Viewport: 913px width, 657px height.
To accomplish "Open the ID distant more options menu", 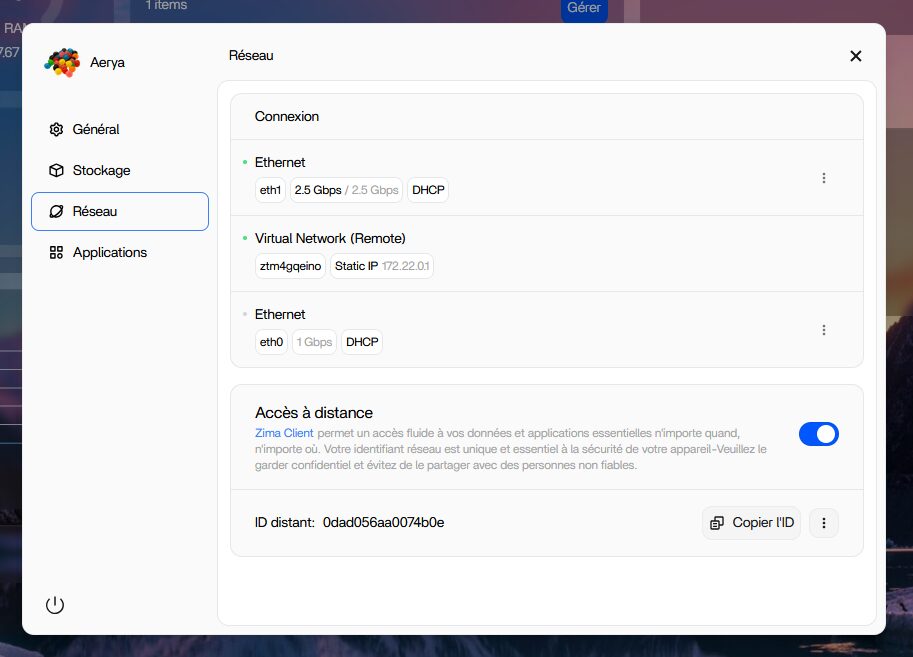I will coord(823,523).
